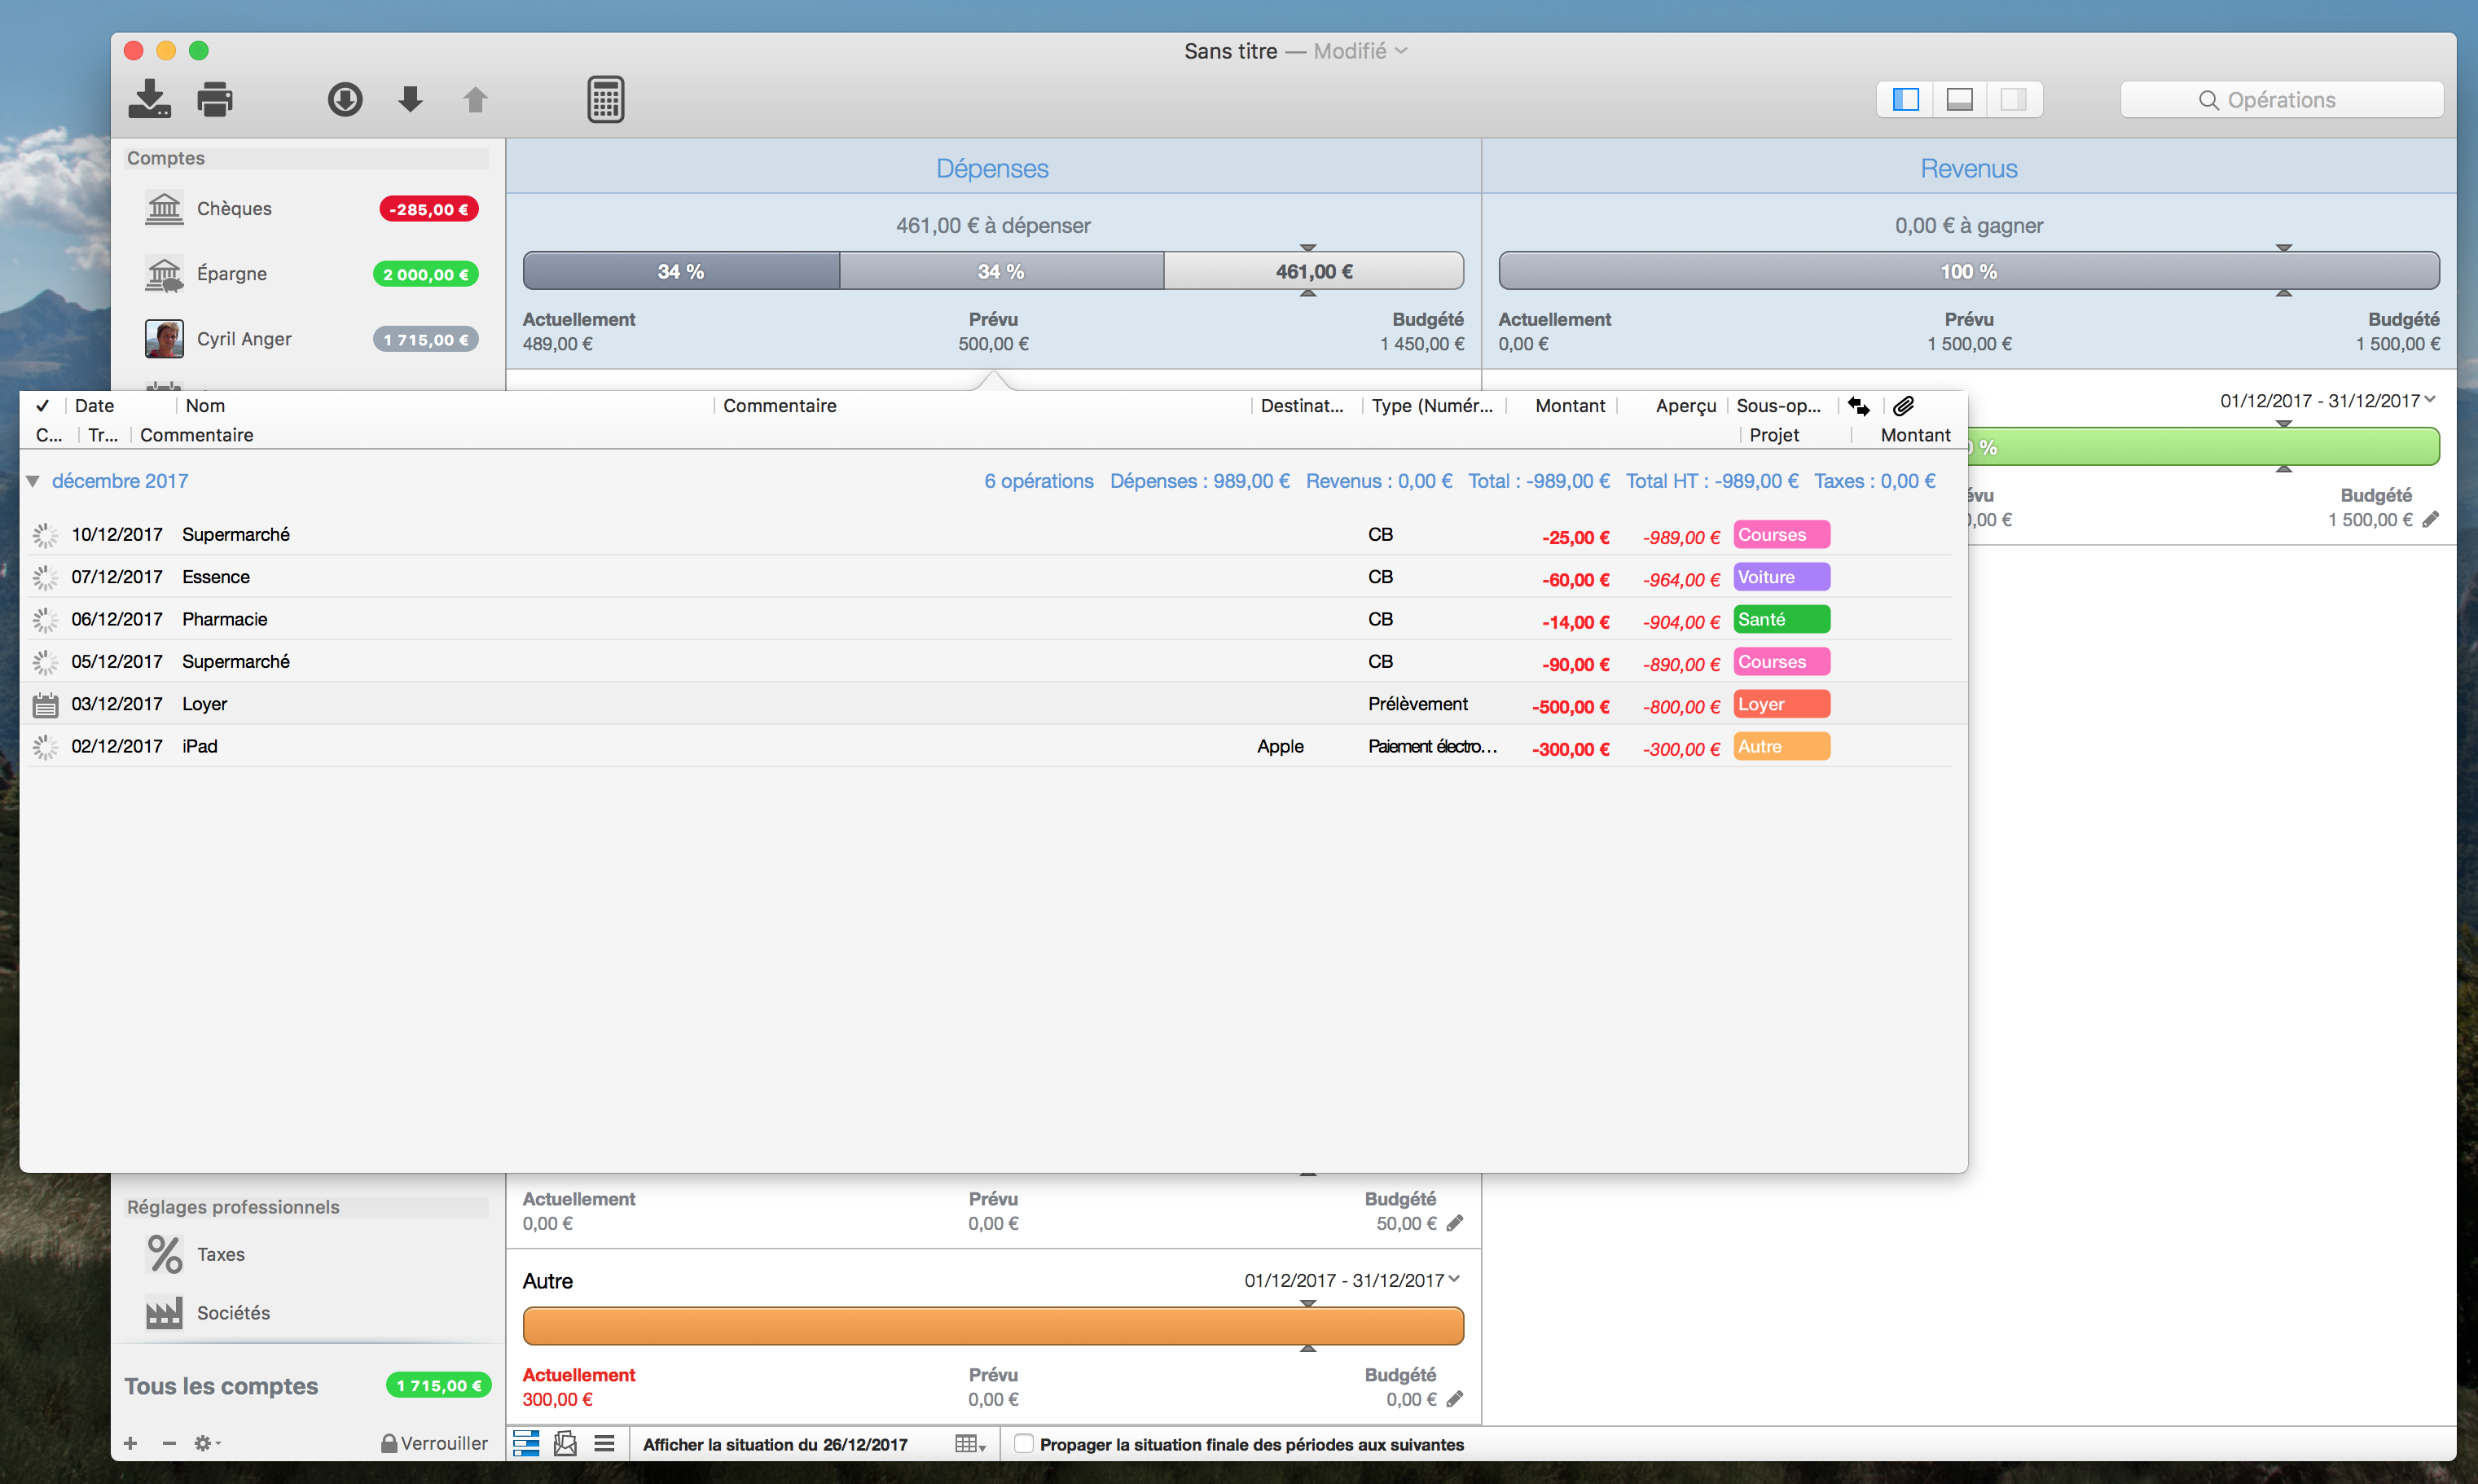Open the table layout dropdown
The image size is (2478, 1484).
point(970,1444)
